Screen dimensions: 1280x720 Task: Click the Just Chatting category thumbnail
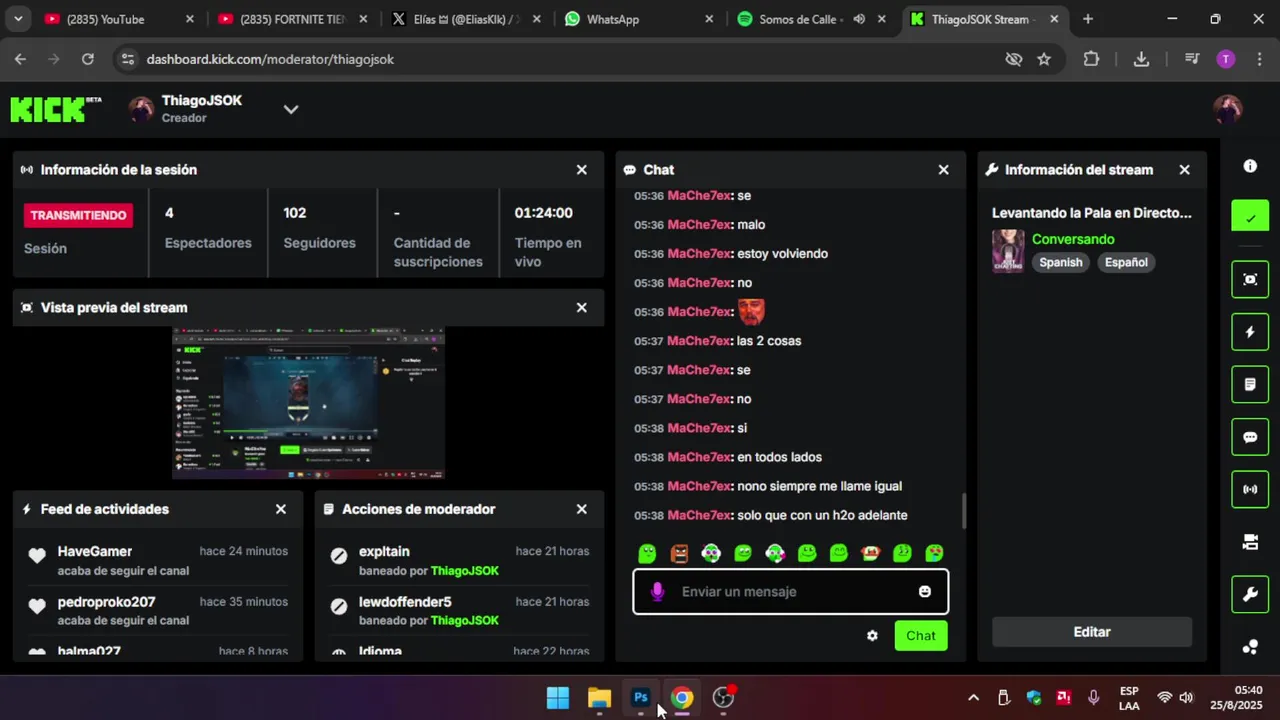[x=1008, y=251]
